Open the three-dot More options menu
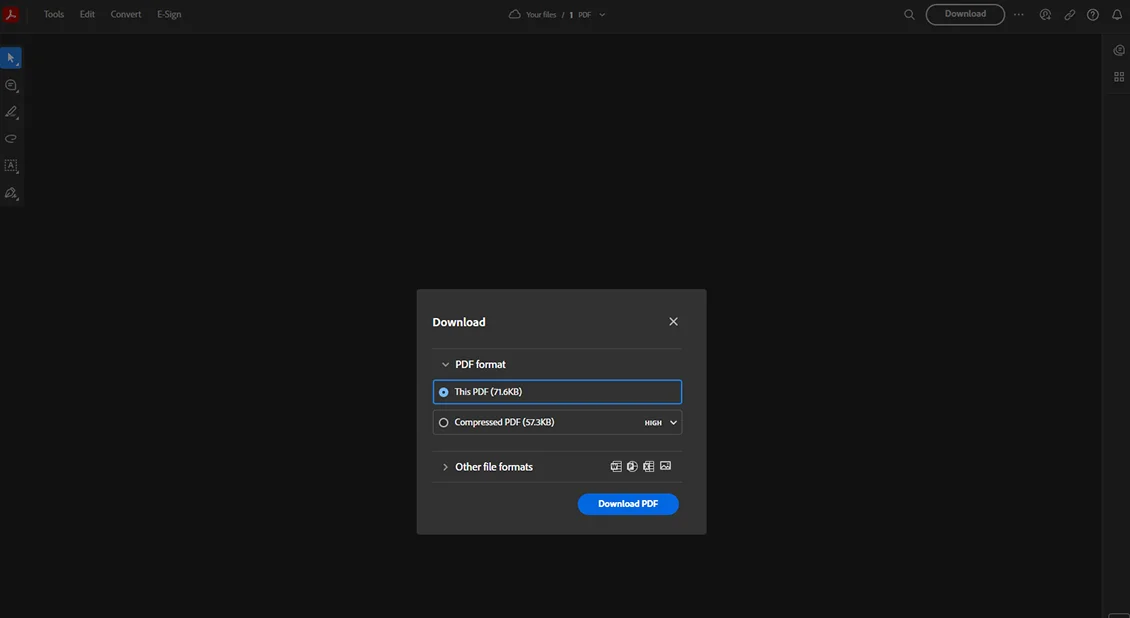1130x618 pixels. 1018,14
